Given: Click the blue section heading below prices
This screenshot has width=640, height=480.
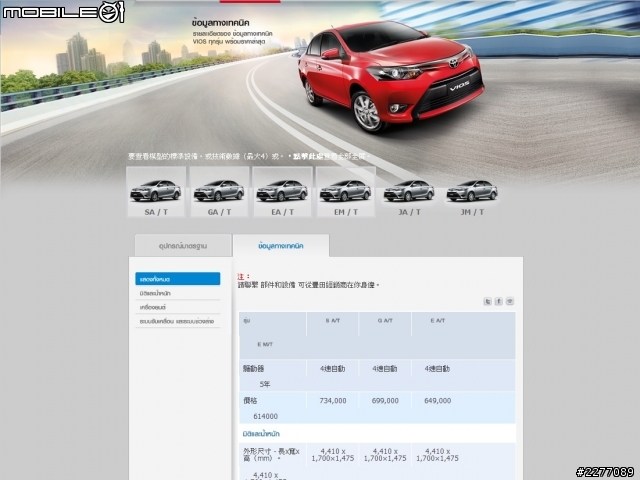Looking at the screenshot, I should pos(261,433).
